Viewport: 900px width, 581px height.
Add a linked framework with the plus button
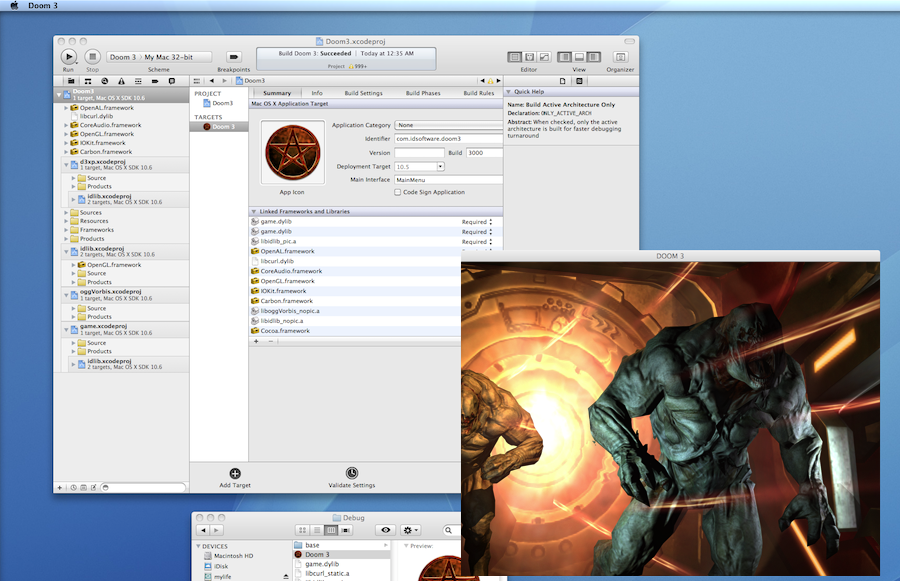pyautogui.click(x=256, y=341)
